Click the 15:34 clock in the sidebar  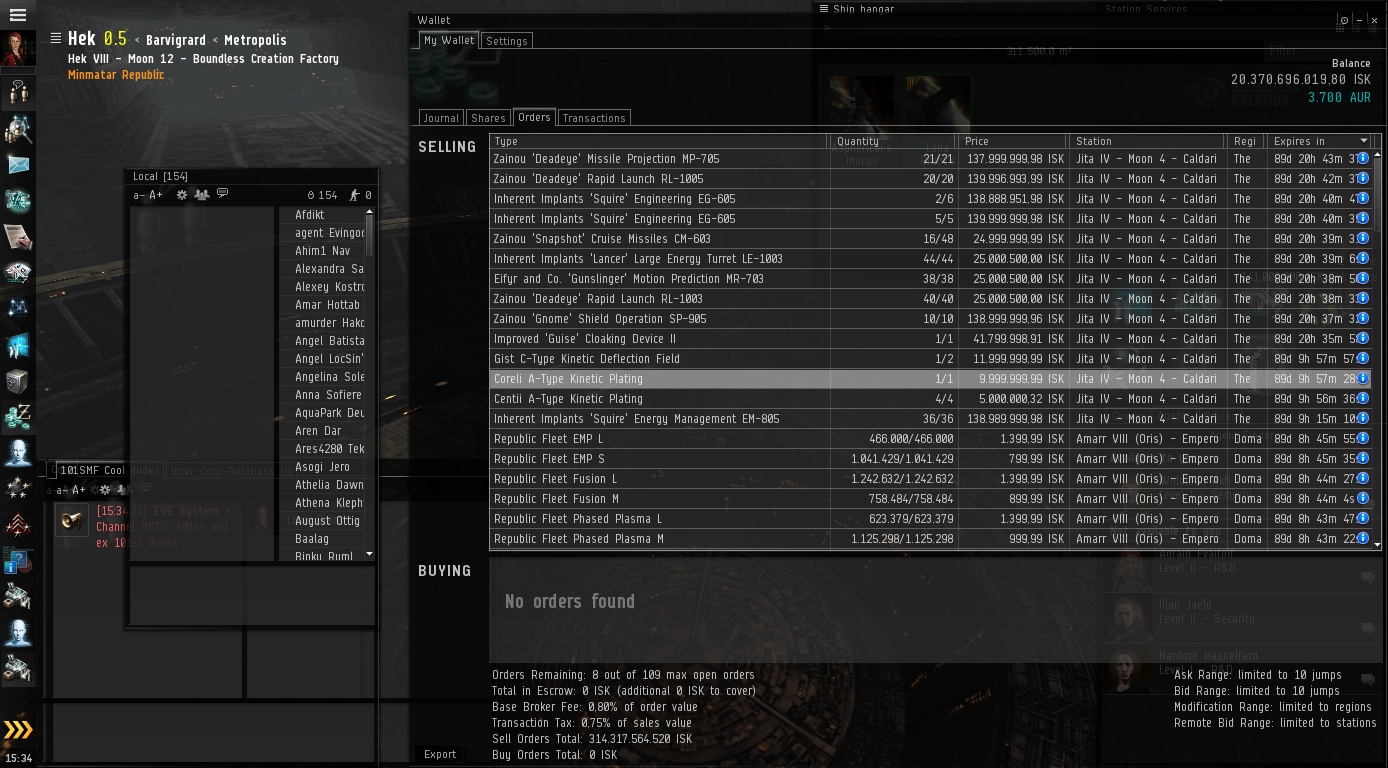click(18, 758)
